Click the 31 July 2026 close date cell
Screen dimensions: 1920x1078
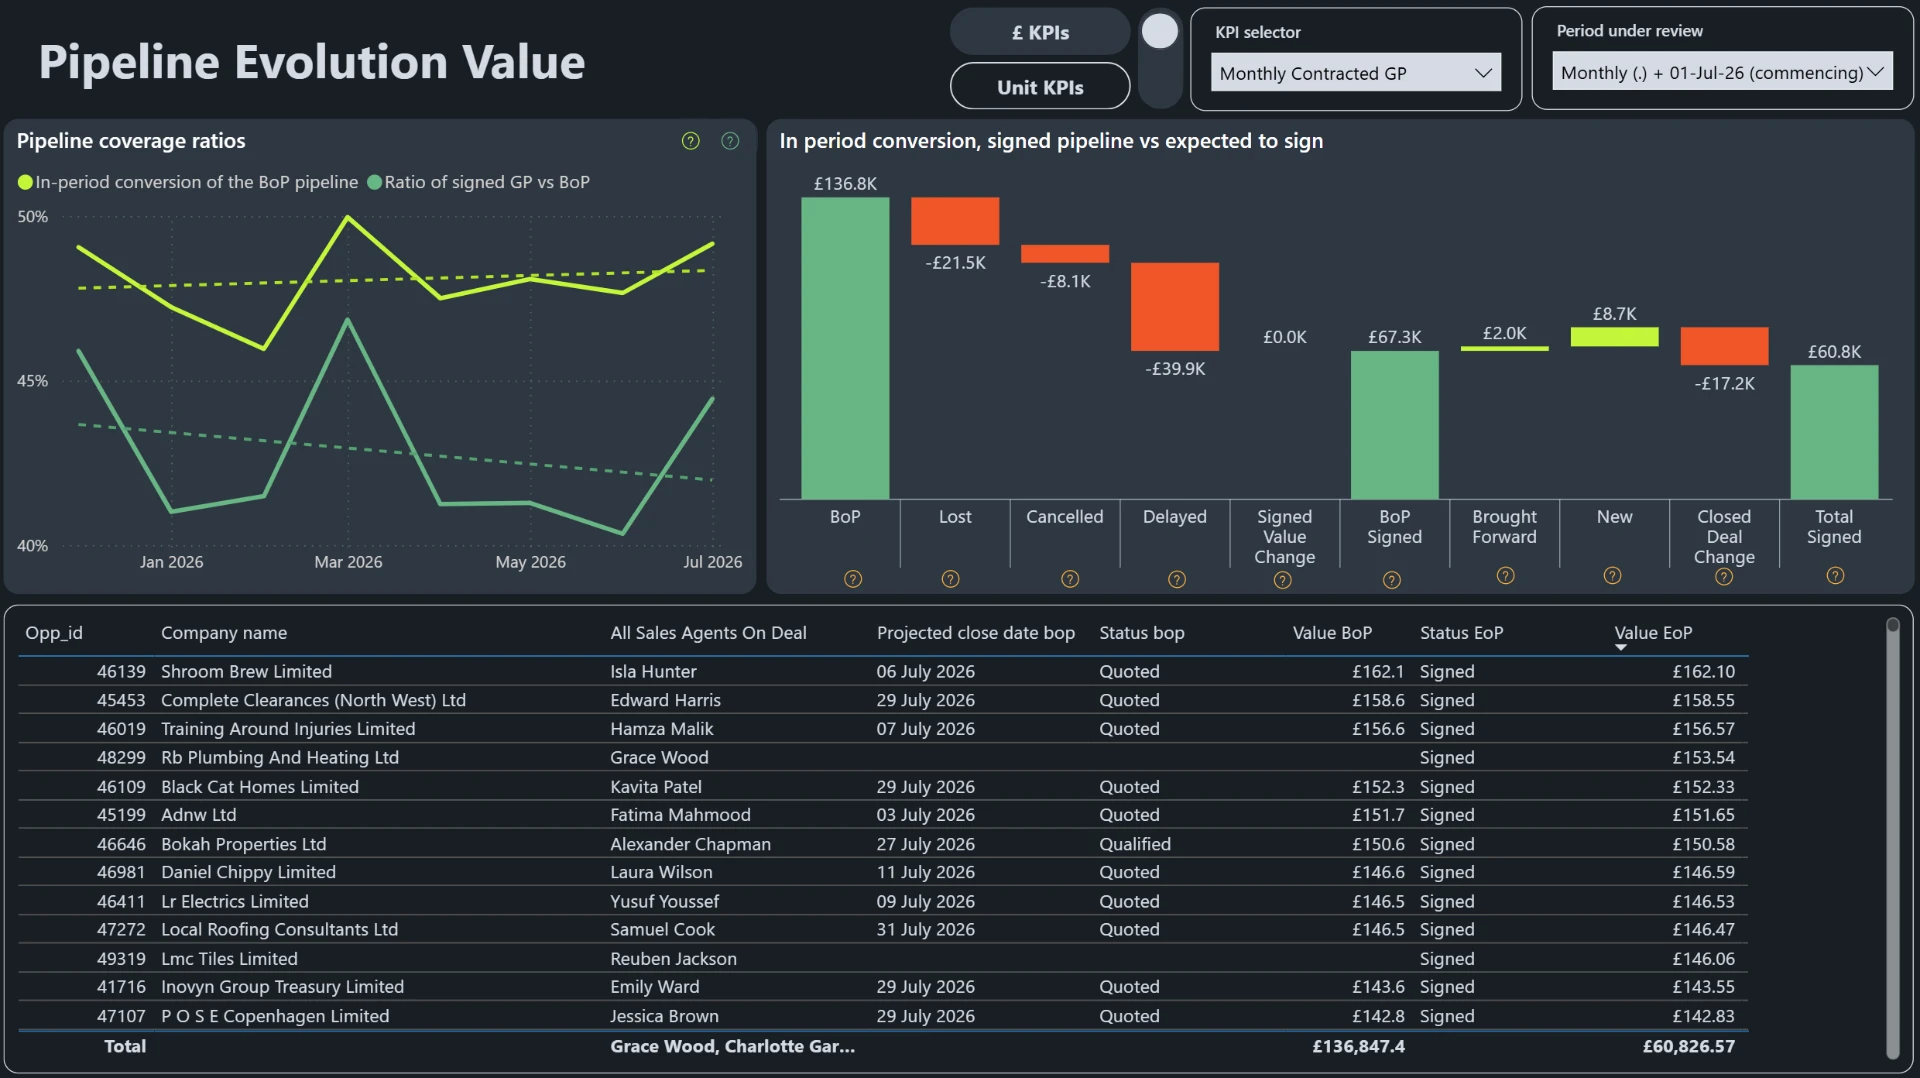point(926,930)
